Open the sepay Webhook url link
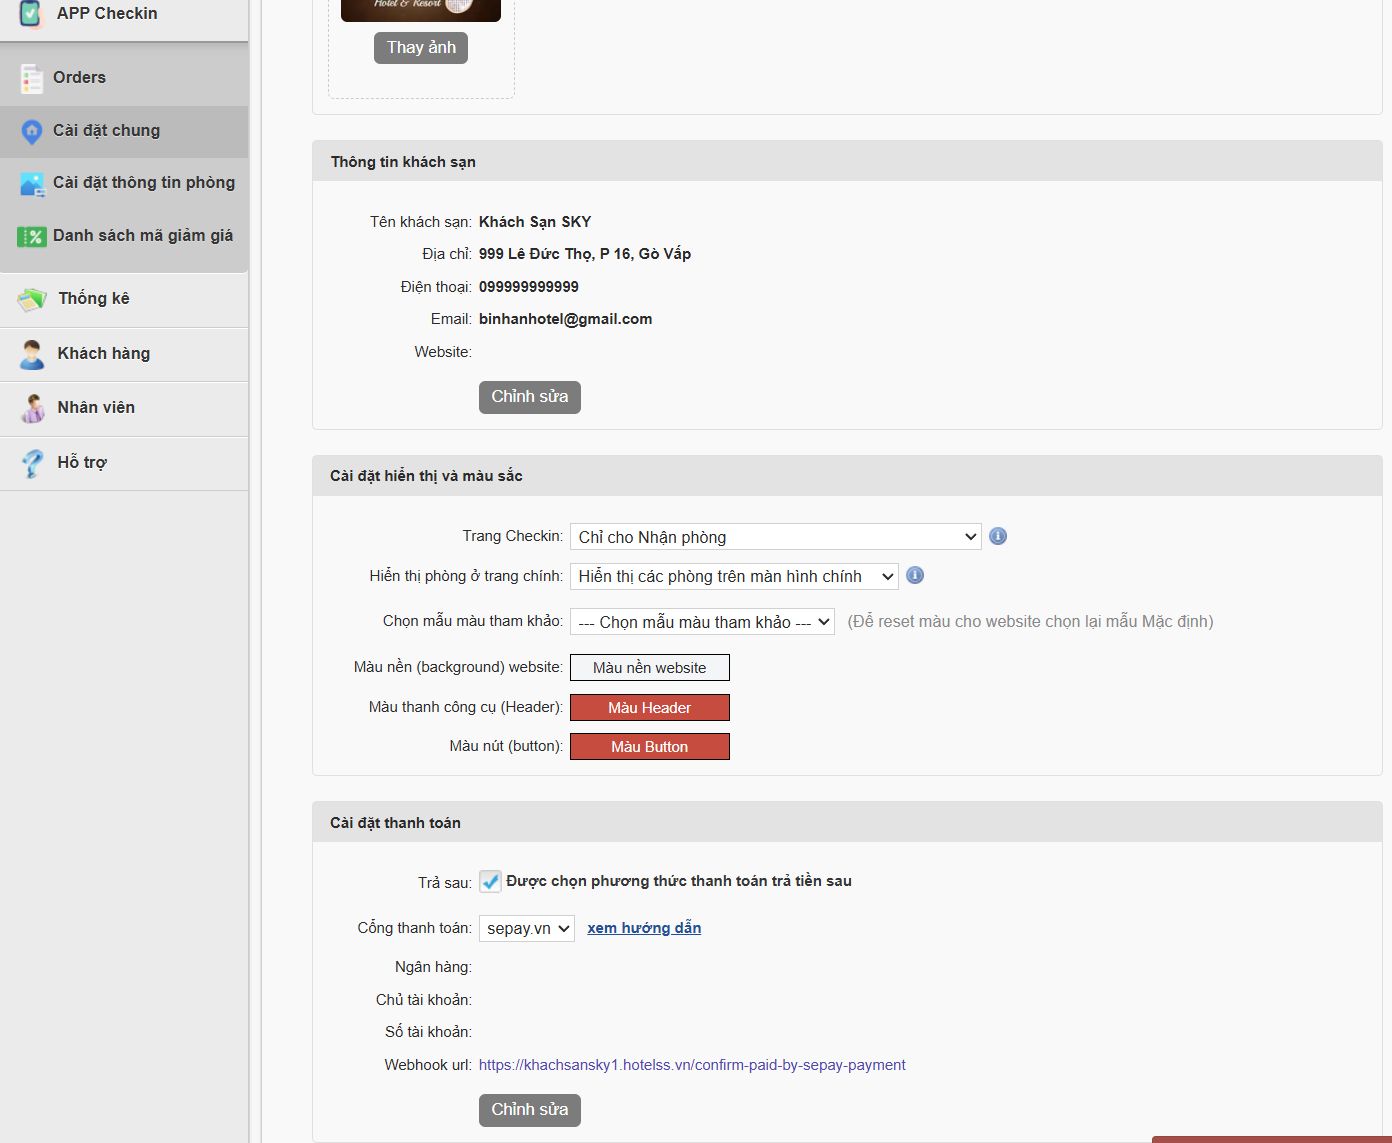1392x1143 pixels. pyautogui.click(x=692, y=1065)
